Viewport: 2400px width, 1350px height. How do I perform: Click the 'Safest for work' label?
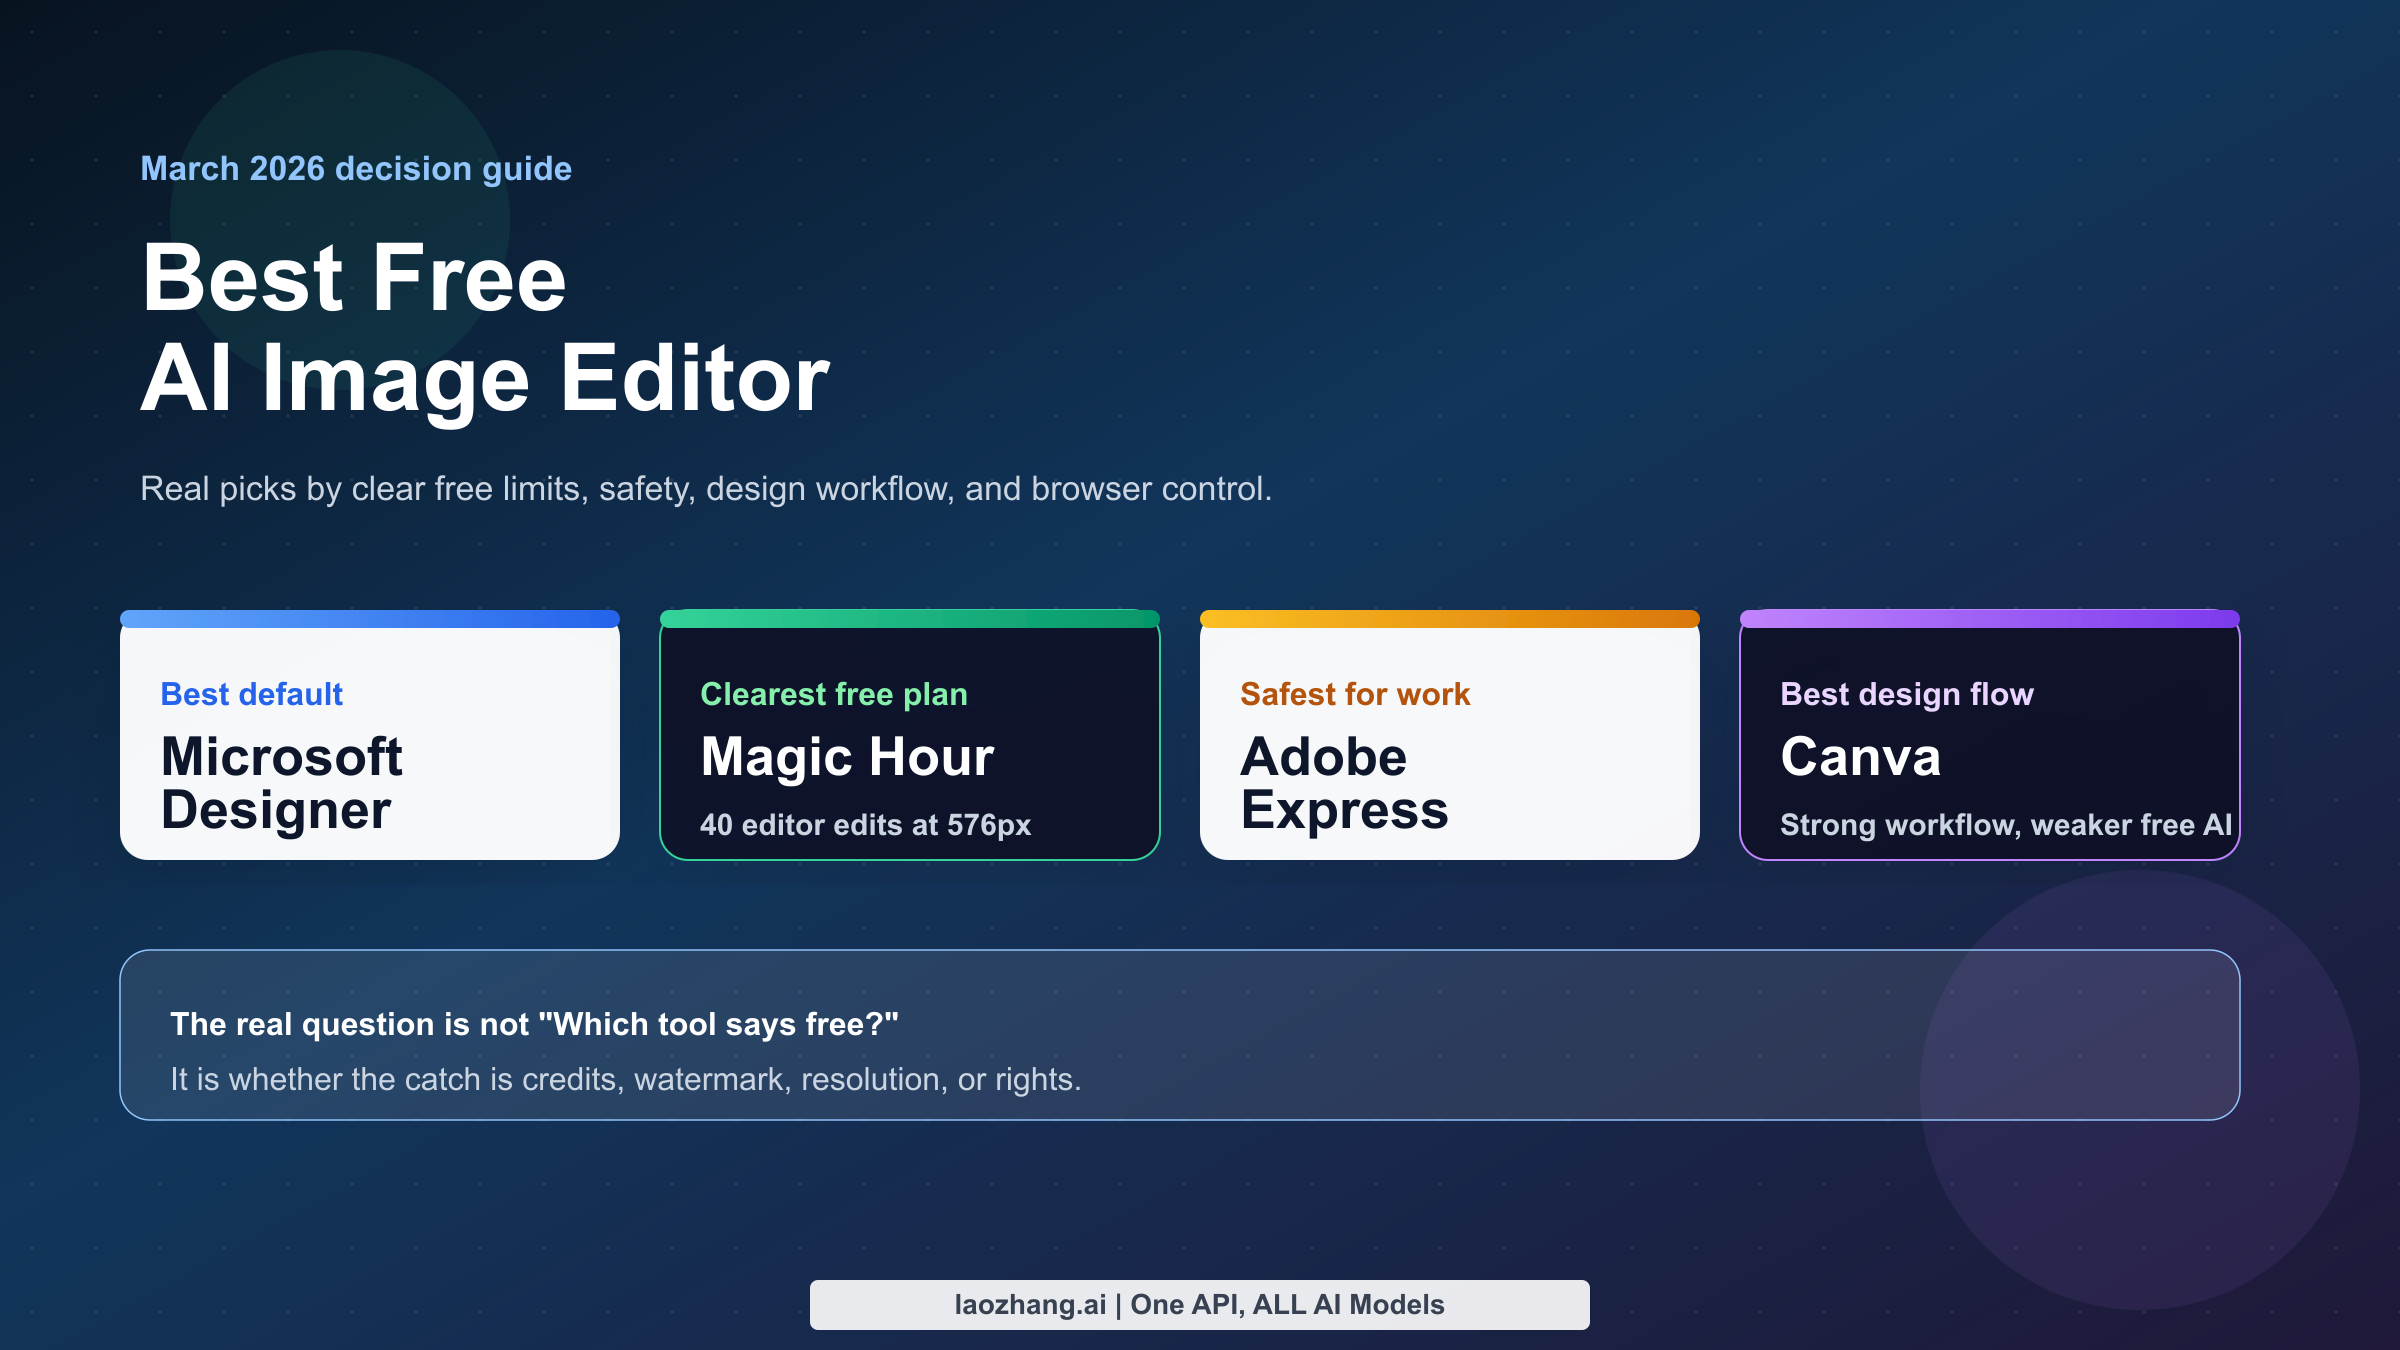(1356, 694)
